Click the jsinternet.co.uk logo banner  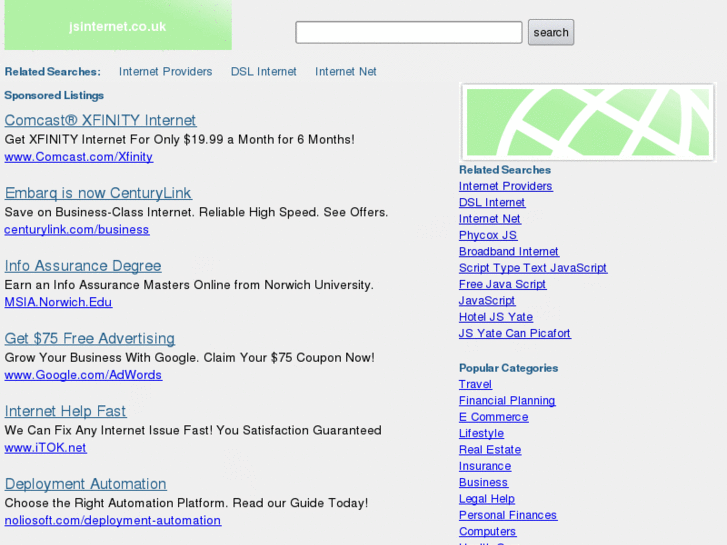coord(118,25)
